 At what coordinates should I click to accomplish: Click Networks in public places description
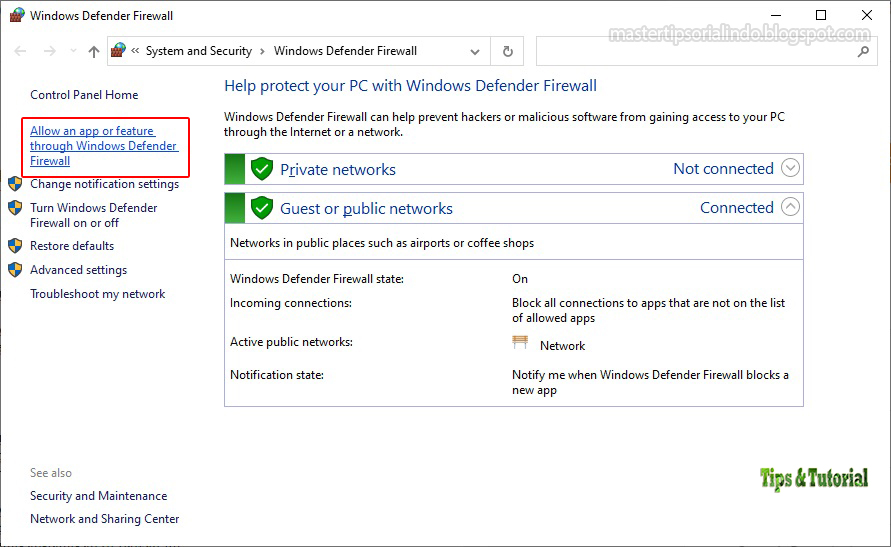pos(382,243)
